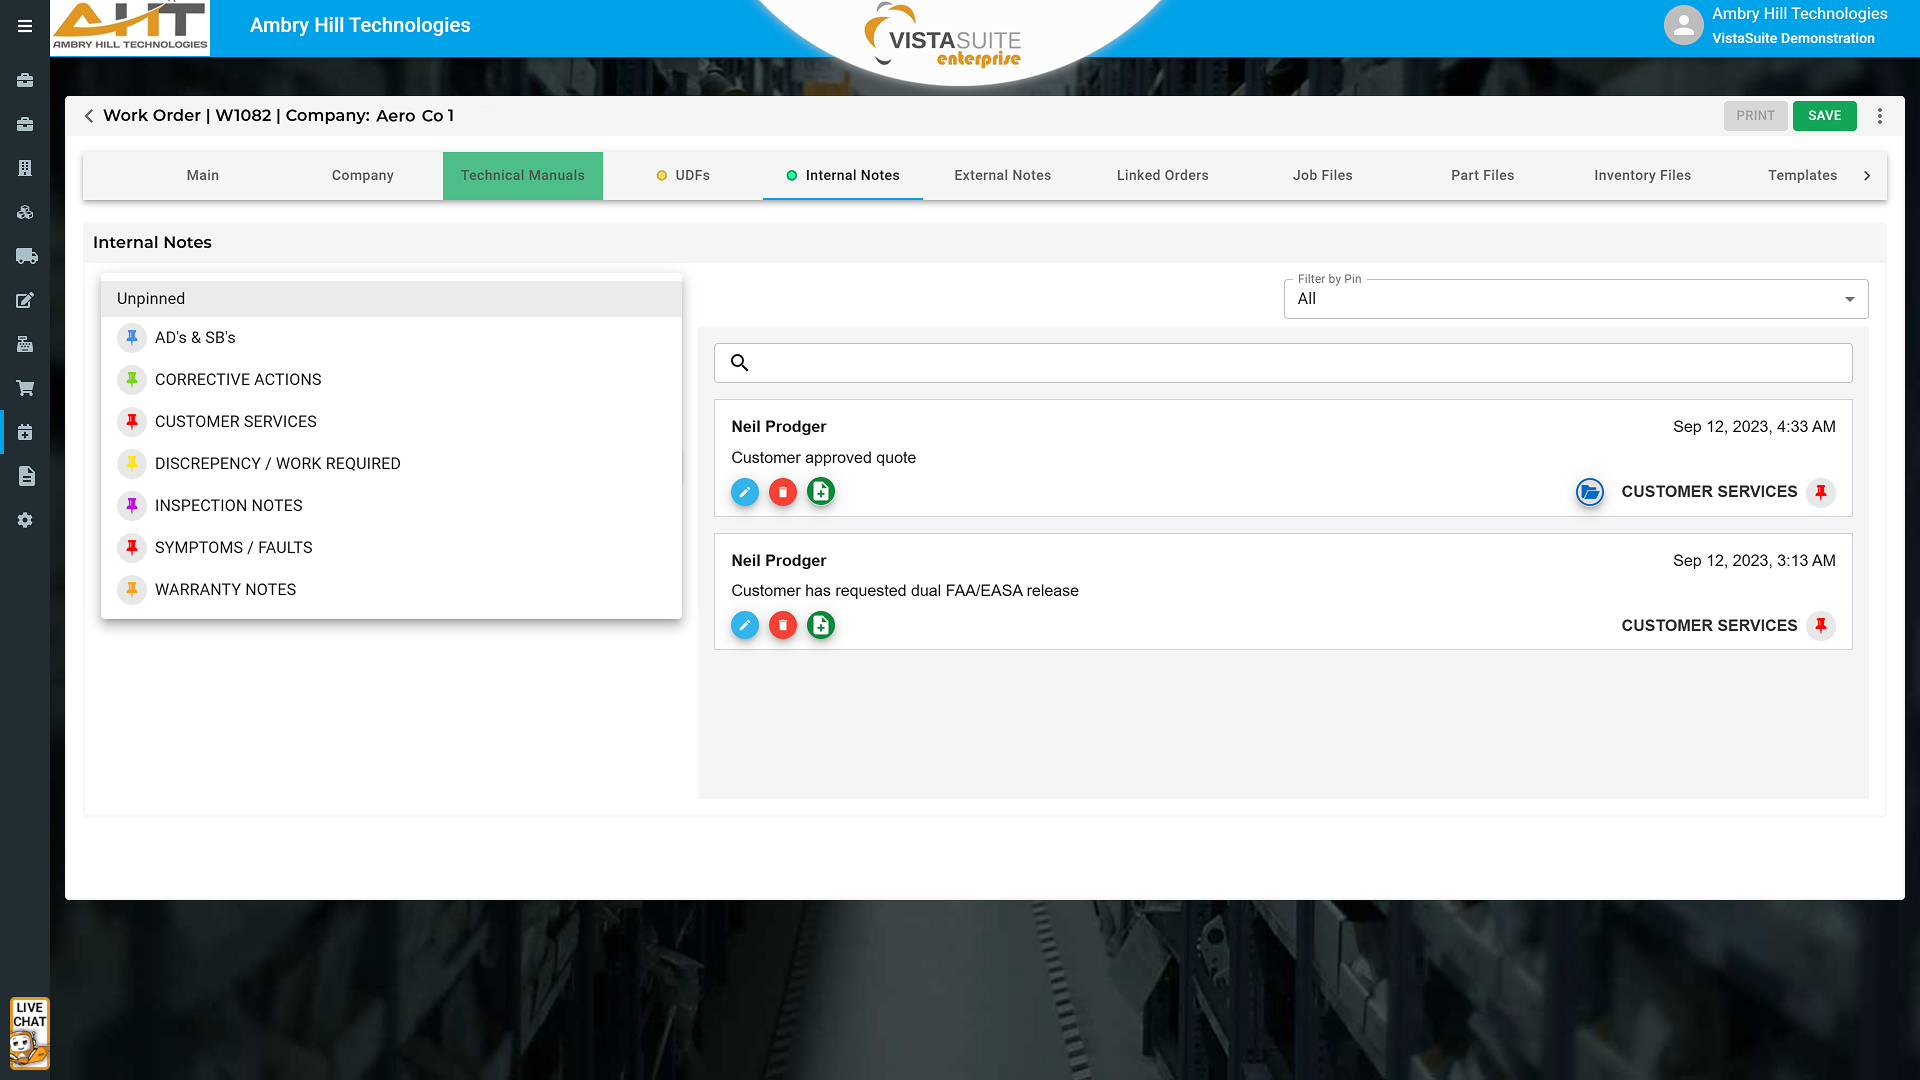This screenshot has height=1080, width=1920.
Task: Open blue folder icon on first note
Action: click(x=1589, y=492)
